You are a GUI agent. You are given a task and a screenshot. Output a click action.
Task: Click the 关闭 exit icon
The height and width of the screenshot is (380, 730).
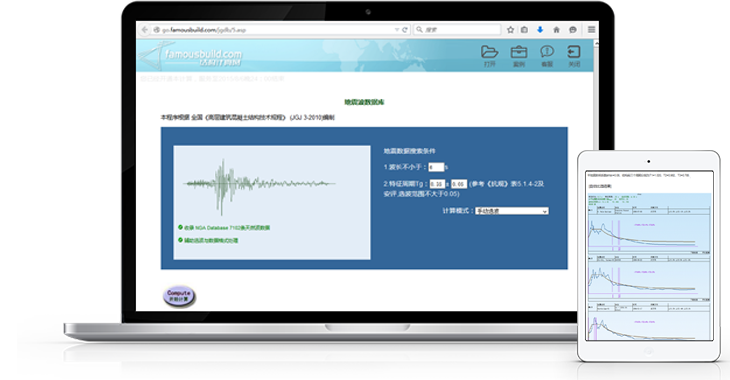[574, 56]
